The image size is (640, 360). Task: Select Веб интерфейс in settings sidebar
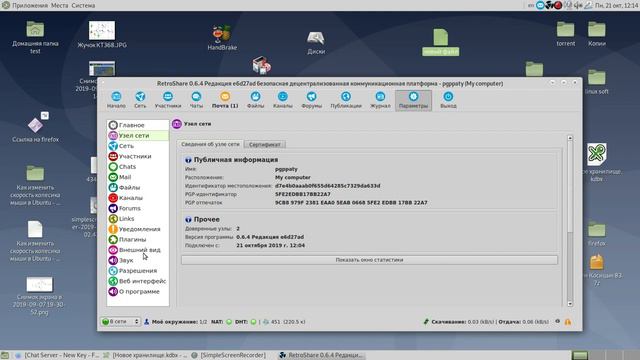pyautogui.click(x=138, y=281)
